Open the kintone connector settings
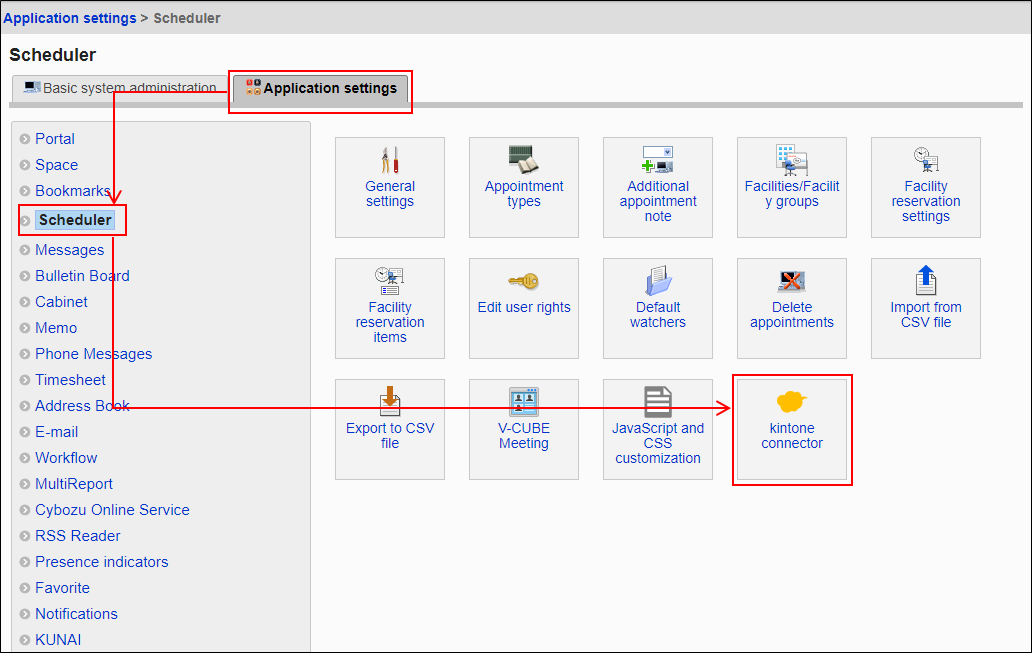 click(x=792, y=428)
